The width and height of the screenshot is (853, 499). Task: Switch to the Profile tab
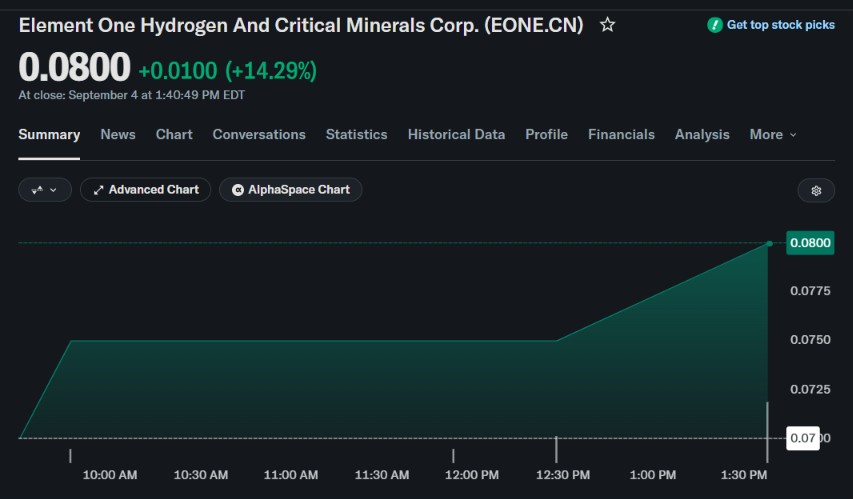coord(546,134)
